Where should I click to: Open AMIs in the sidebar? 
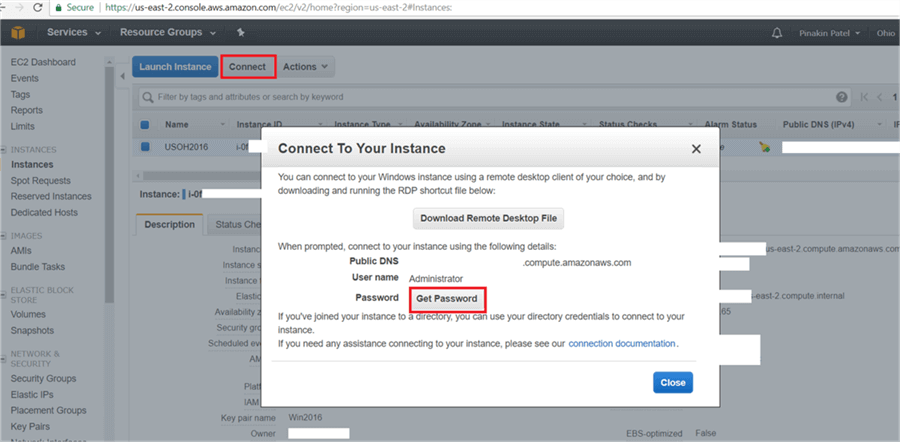tap(21, 251)
